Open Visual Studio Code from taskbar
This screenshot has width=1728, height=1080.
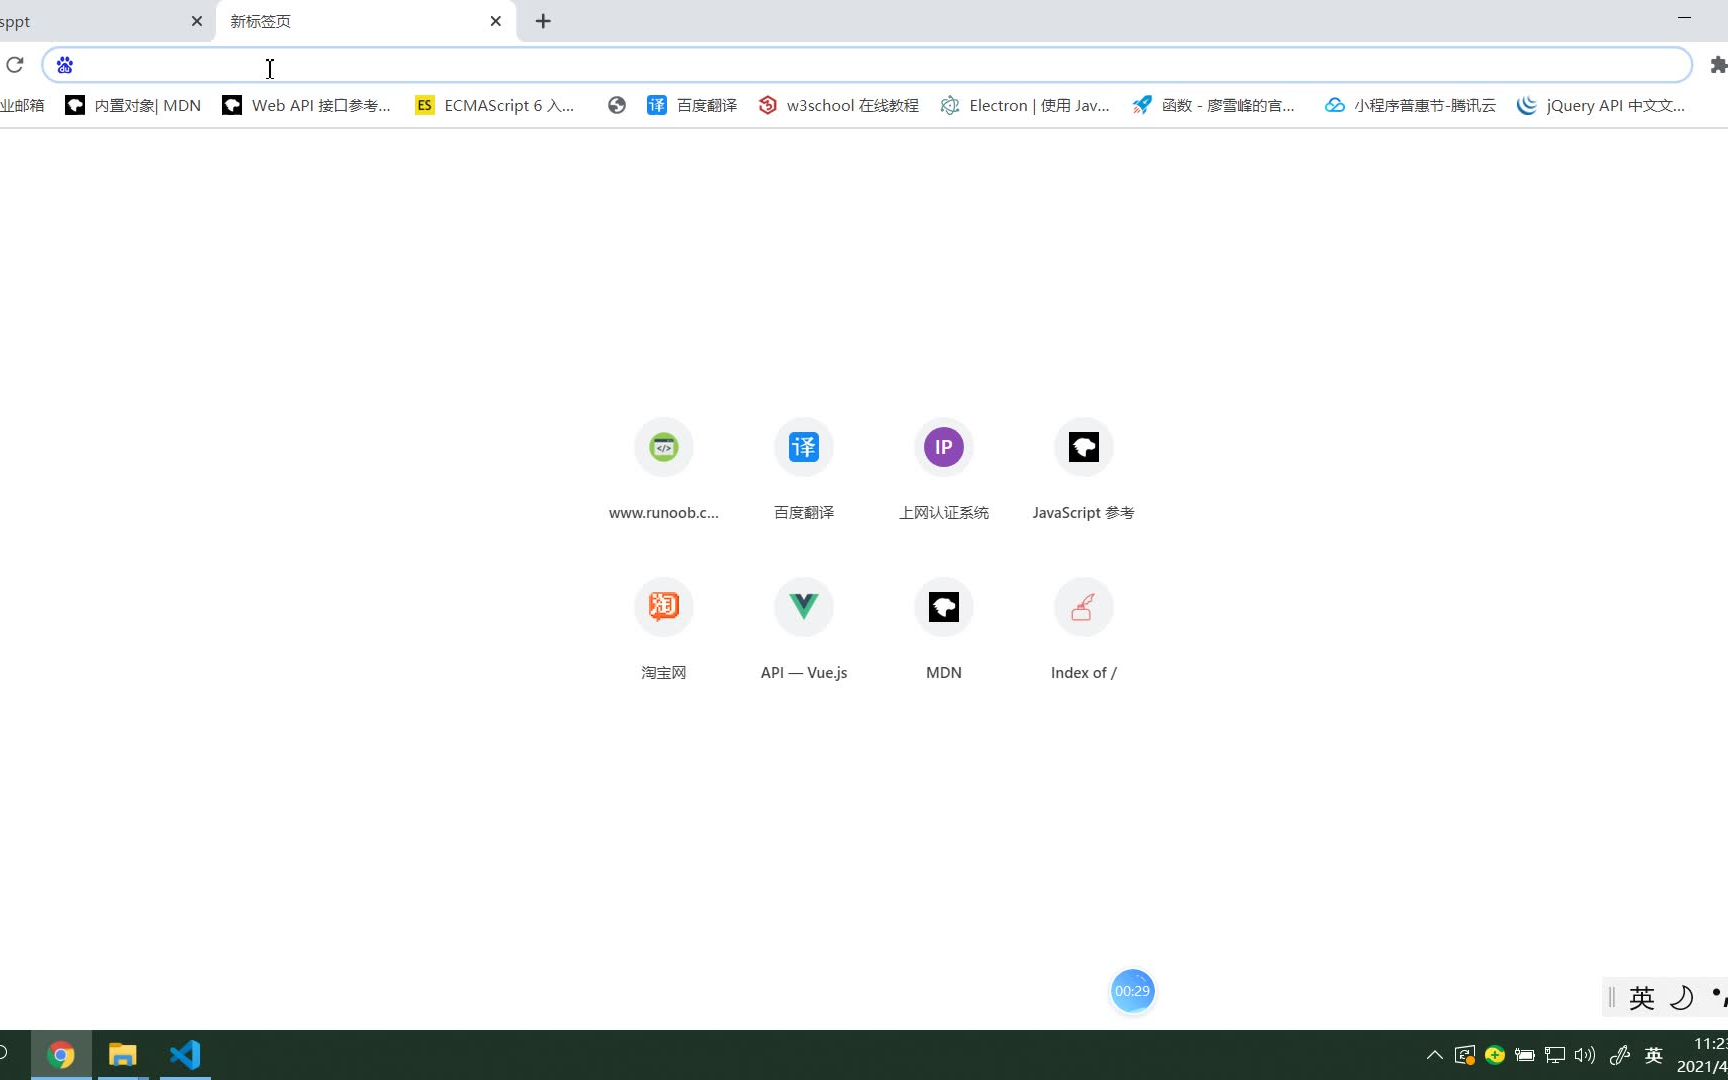185,1055
